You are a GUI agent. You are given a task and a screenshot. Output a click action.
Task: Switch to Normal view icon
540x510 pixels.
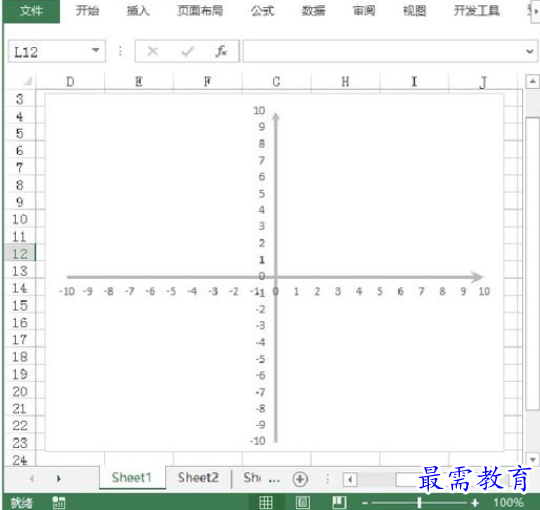pos(266,502)
